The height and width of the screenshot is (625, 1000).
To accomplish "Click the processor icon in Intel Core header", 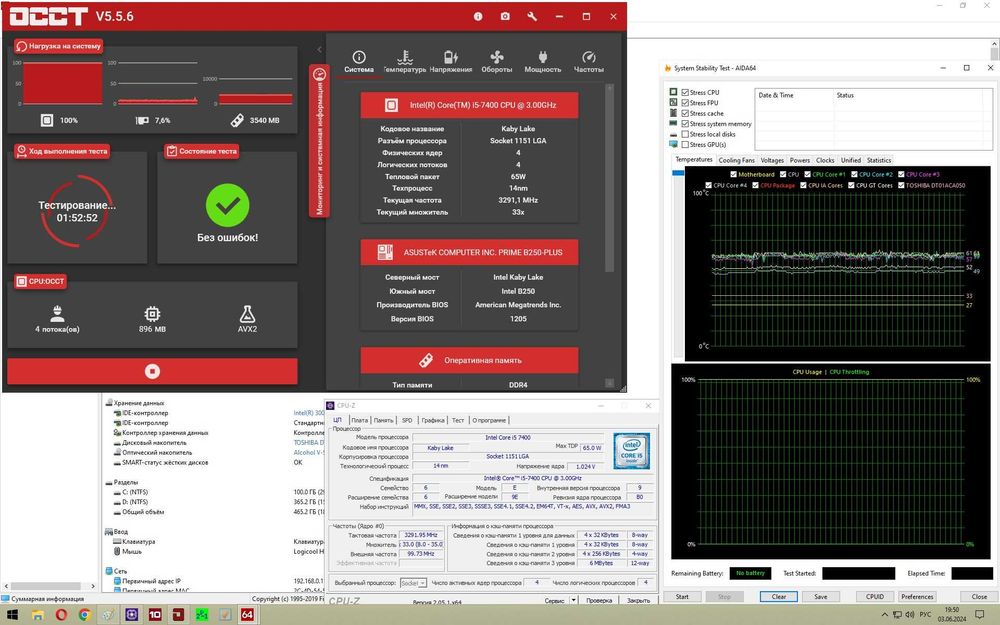I will [x=391, y=105].
